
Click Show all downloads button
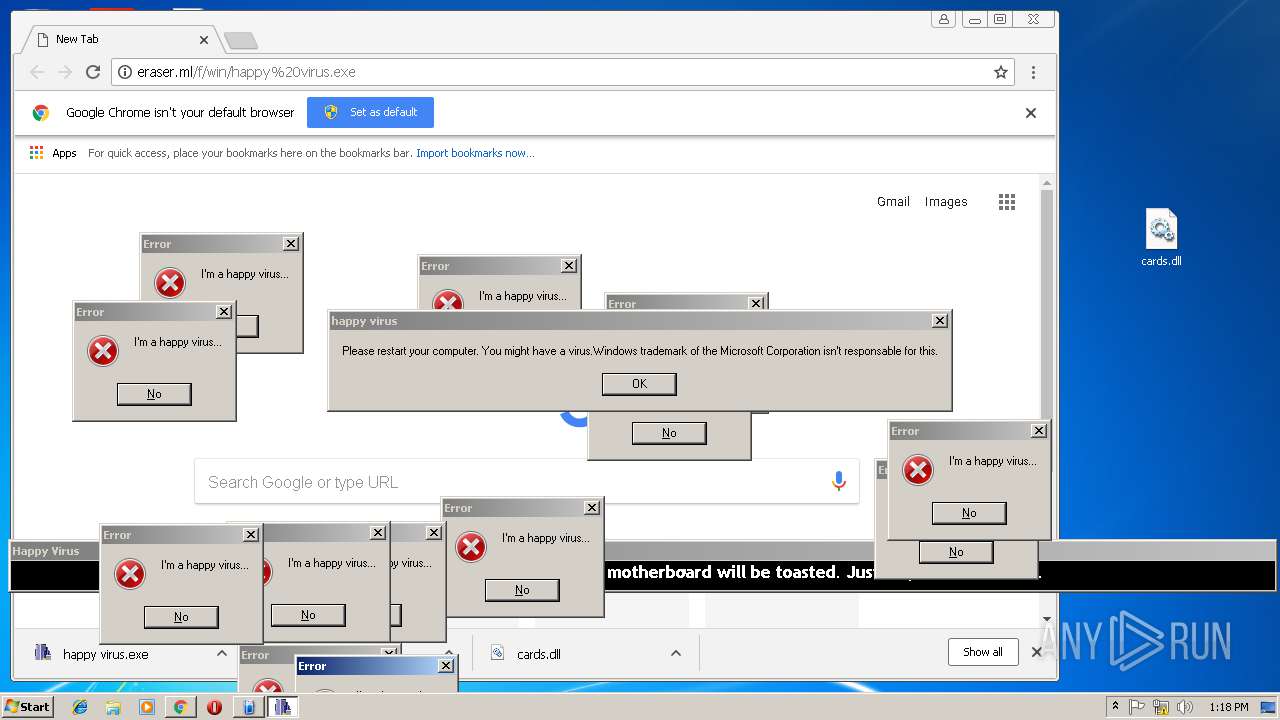click(x=983, y=652)
